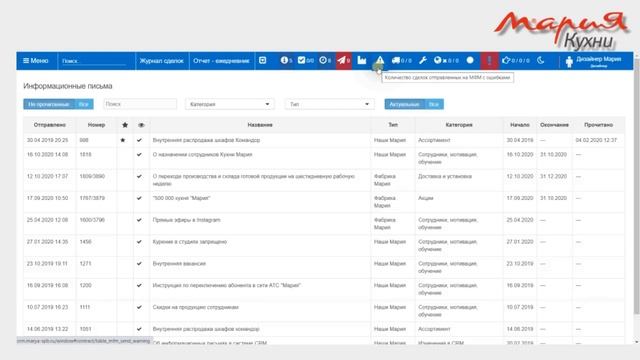Viewport: 640px width, 360px height.
Task: Select the Не прочитанные filter button
Action: pos(49,104)
